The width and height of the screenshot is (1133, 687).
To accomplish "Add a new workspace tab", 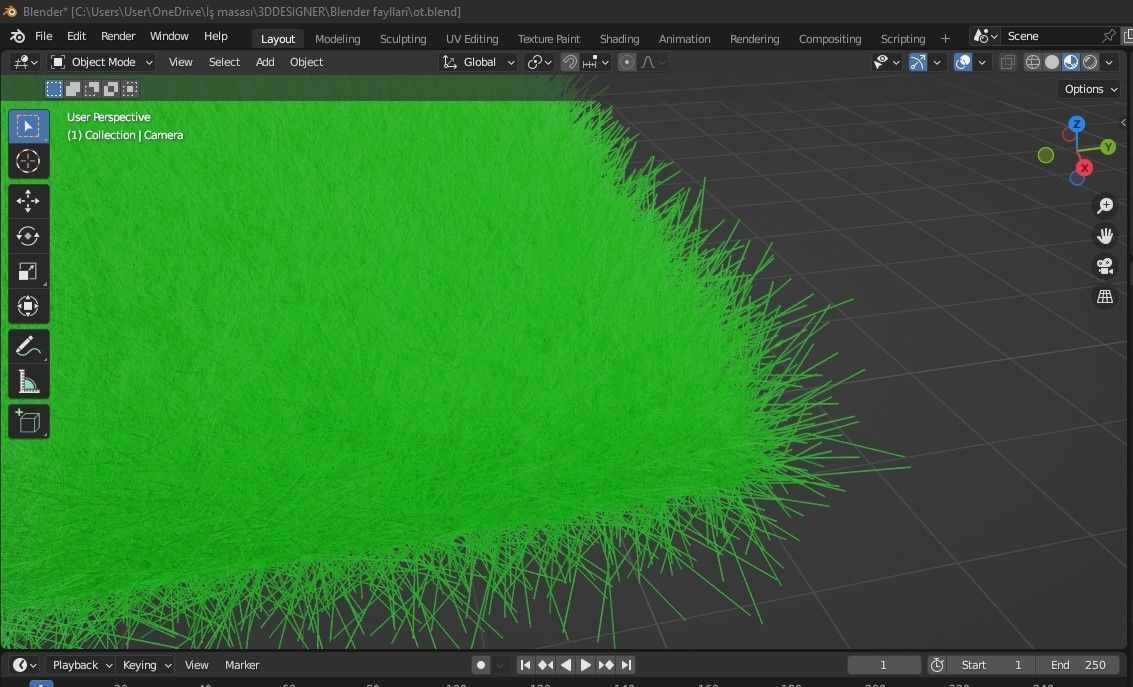I will pyautogui.click(x=945, y=39).
